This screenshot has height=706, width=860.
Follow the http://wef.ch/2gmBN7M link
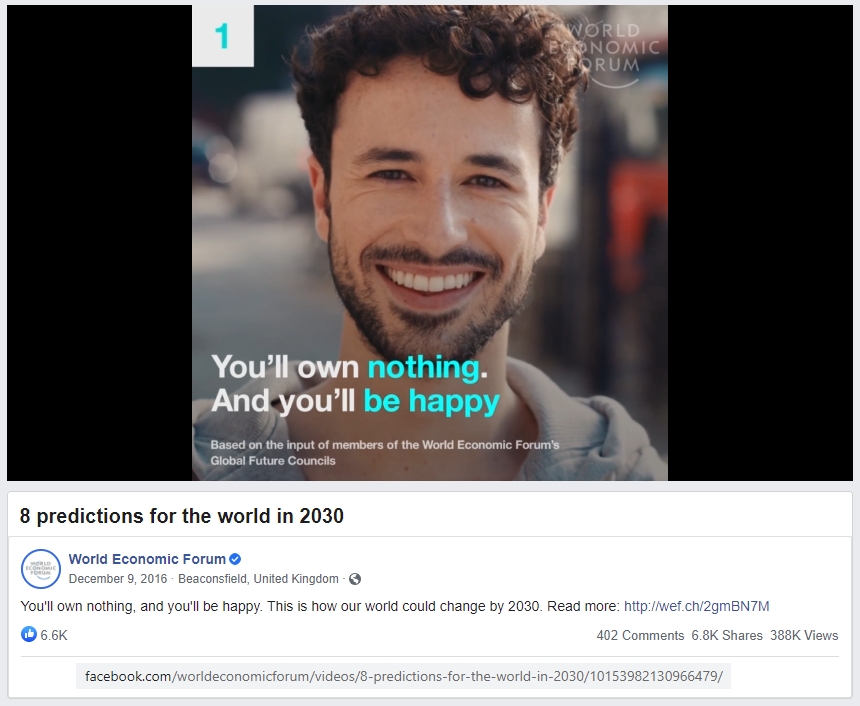coord(697,606)
